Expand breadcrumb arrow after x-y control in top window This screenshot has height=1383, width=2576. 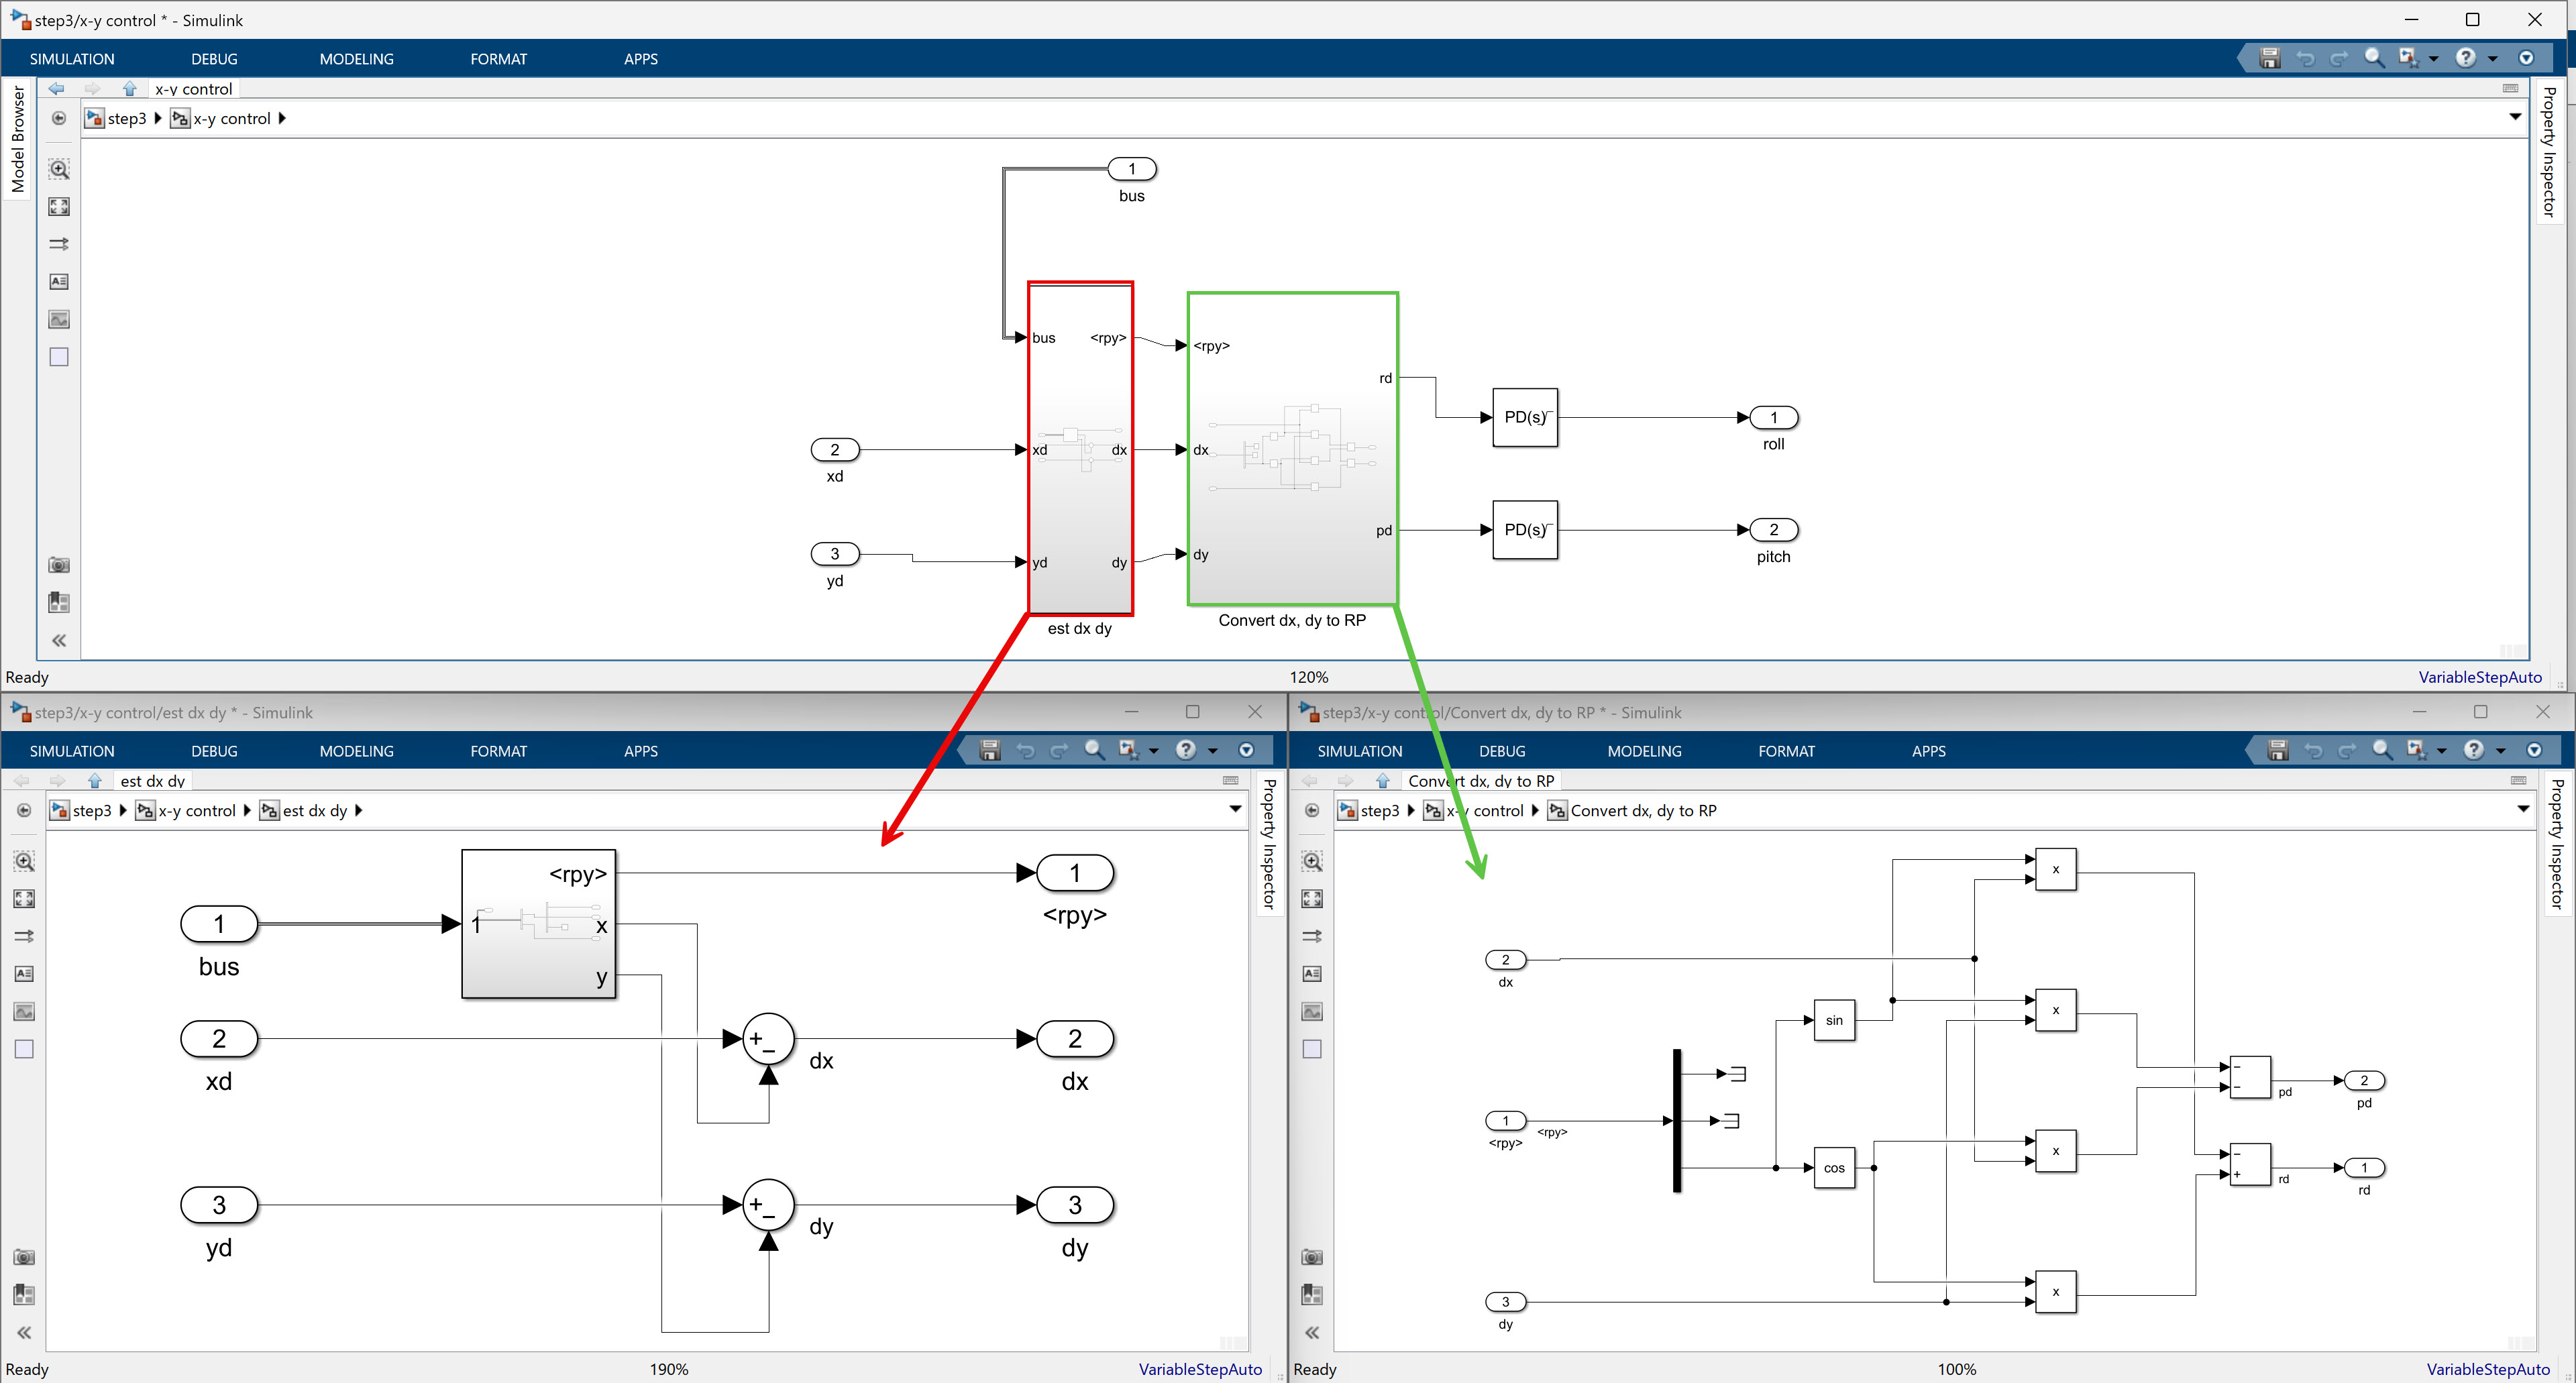pyautogui.click(x=282, y=118)
